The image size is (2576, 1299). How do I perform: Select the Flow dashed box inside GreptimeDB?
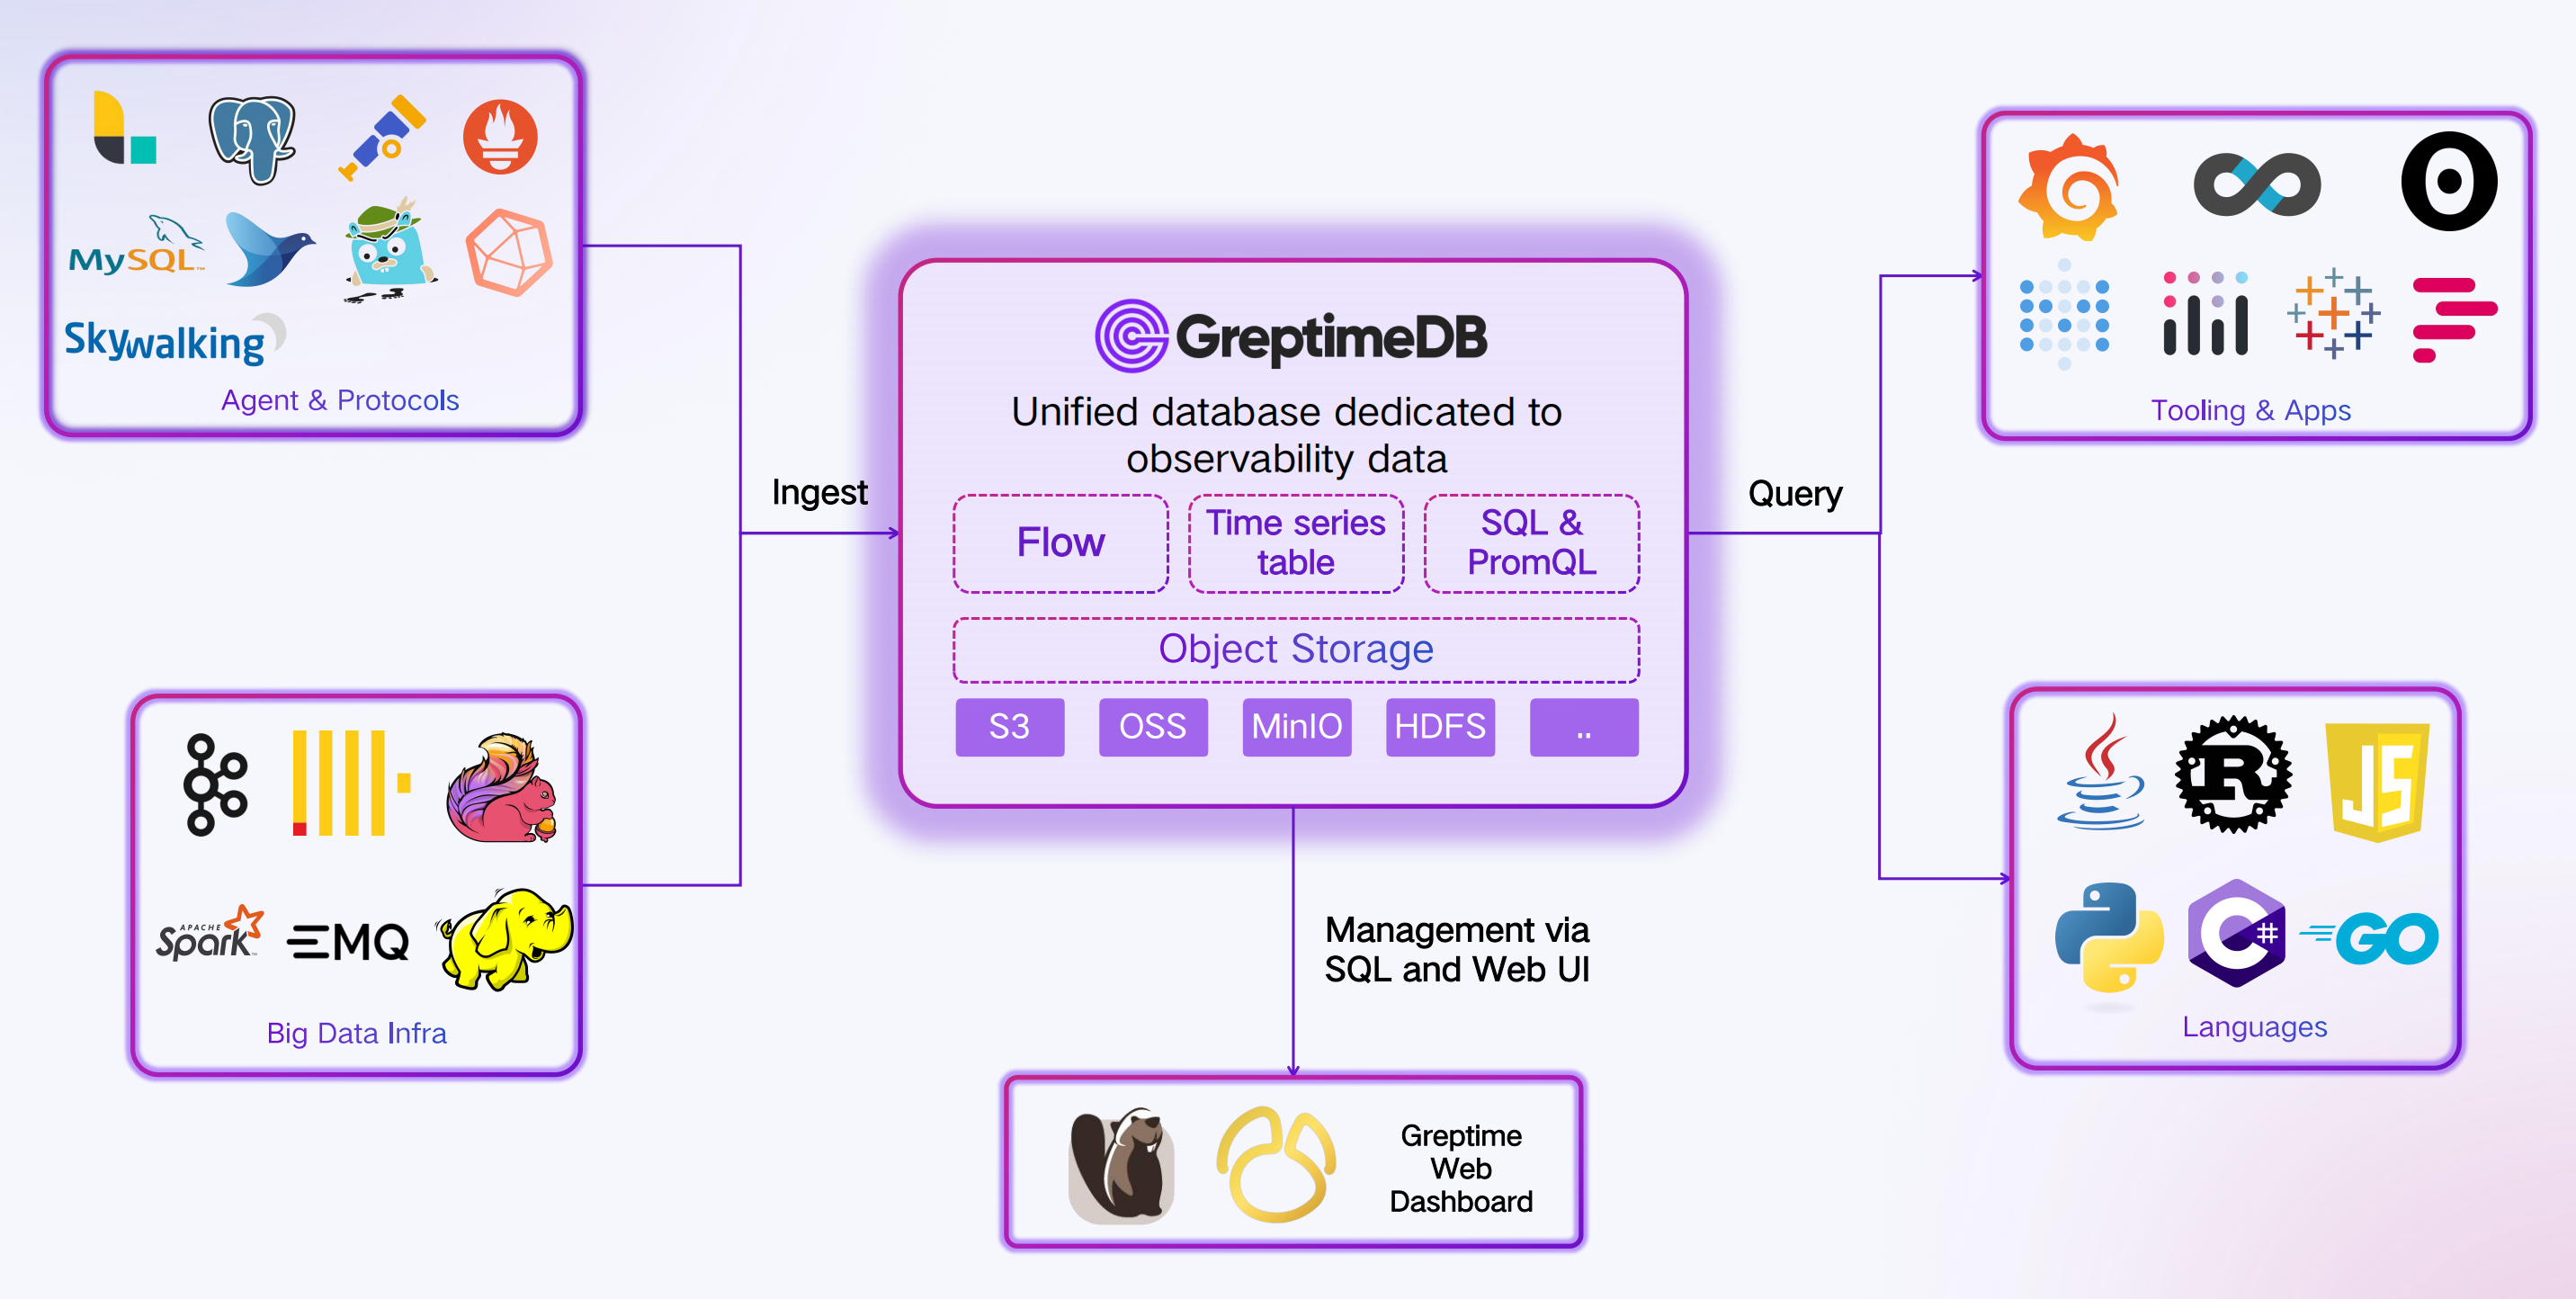coord(1060,543)
